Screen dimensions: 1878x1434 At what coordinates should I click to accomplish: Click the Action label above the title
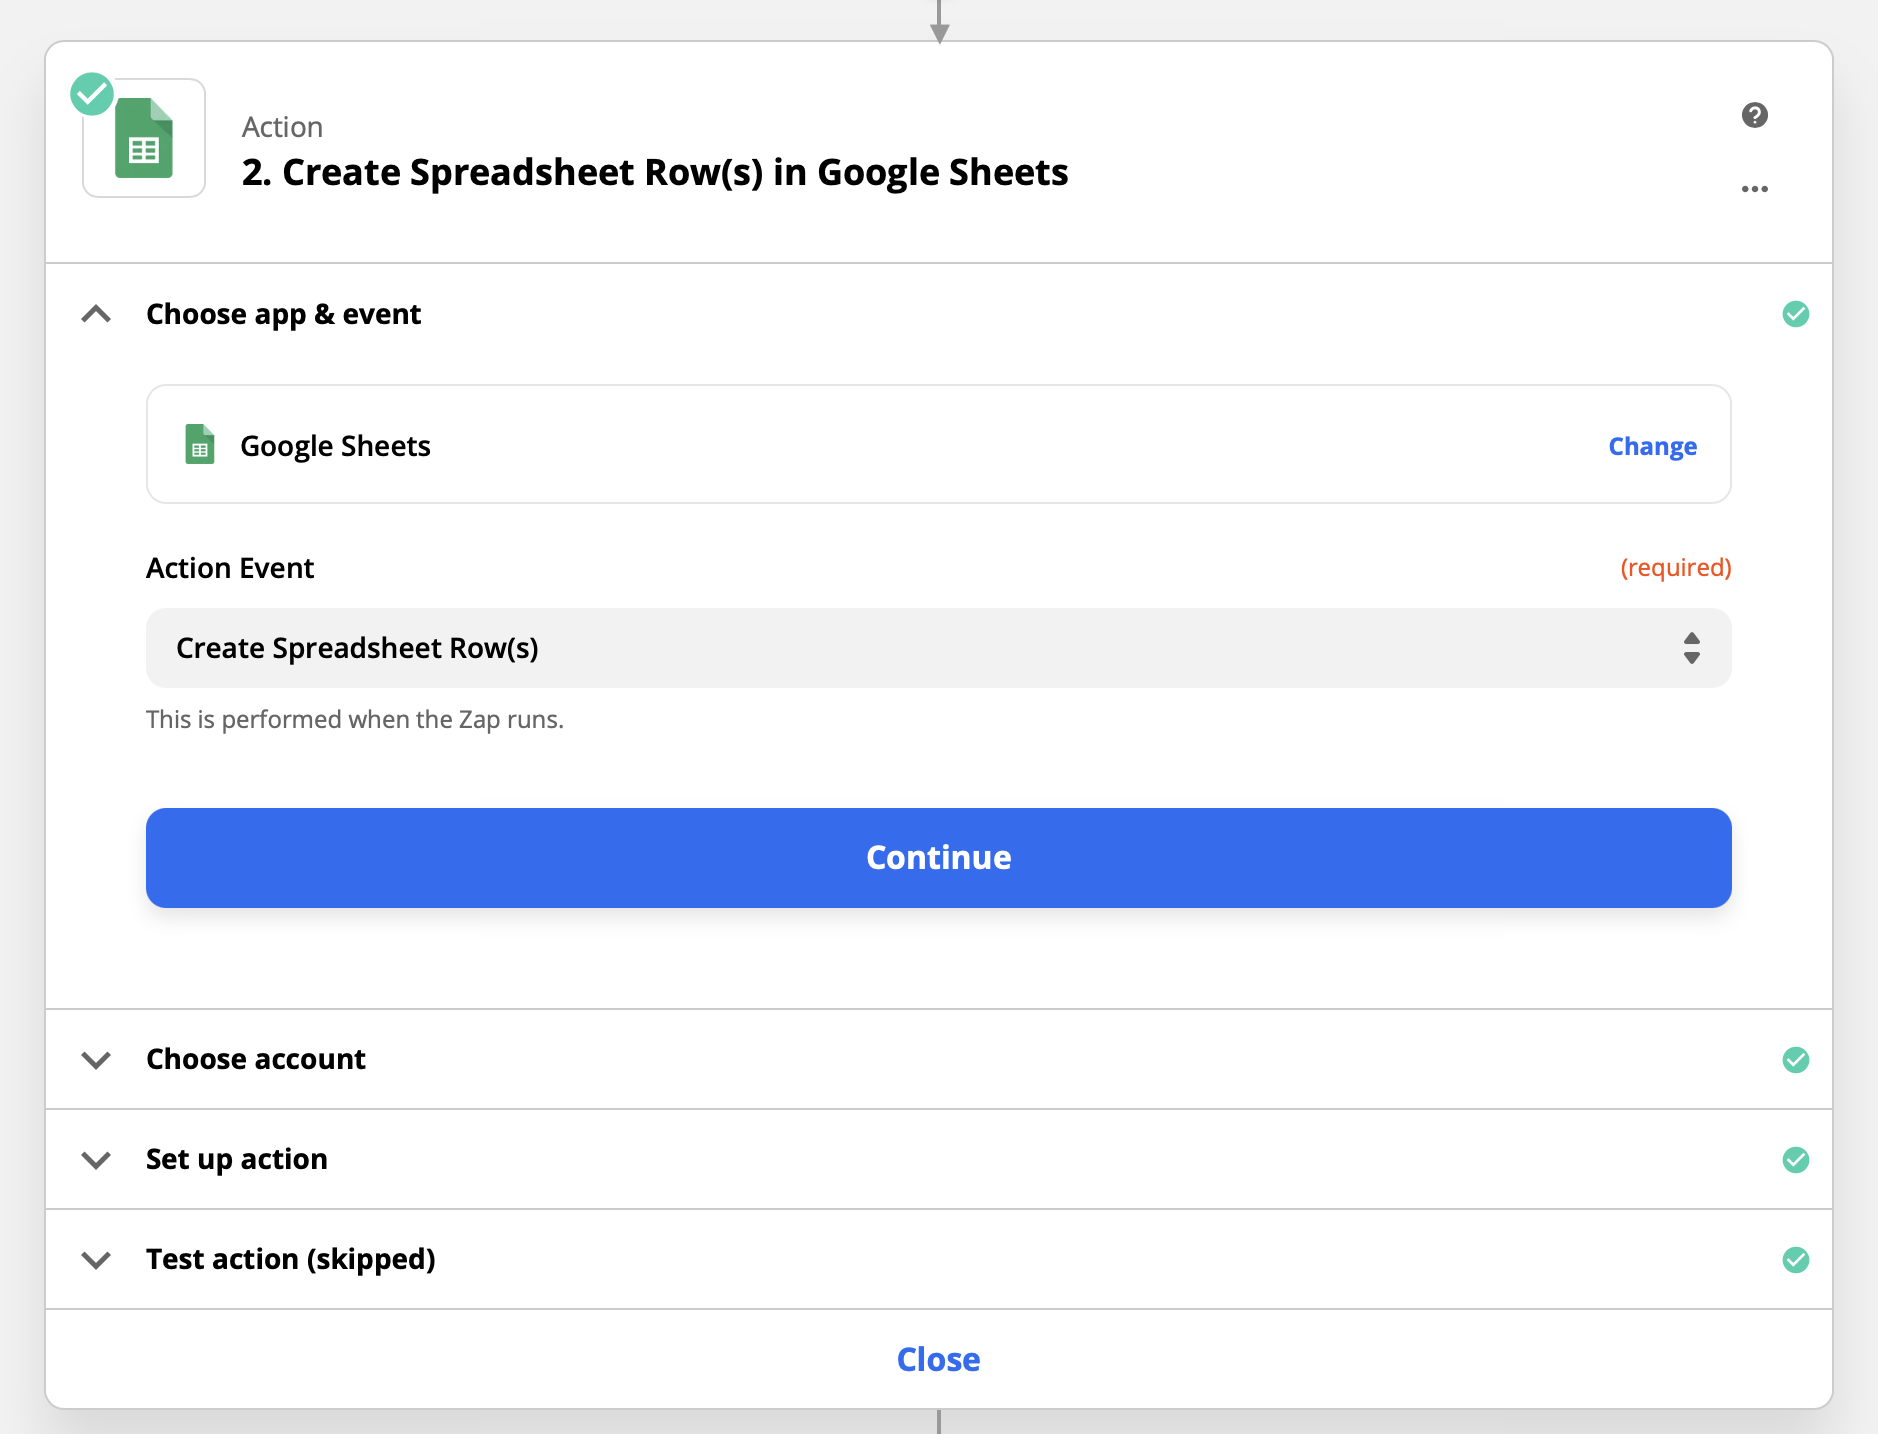pos(282,127)
